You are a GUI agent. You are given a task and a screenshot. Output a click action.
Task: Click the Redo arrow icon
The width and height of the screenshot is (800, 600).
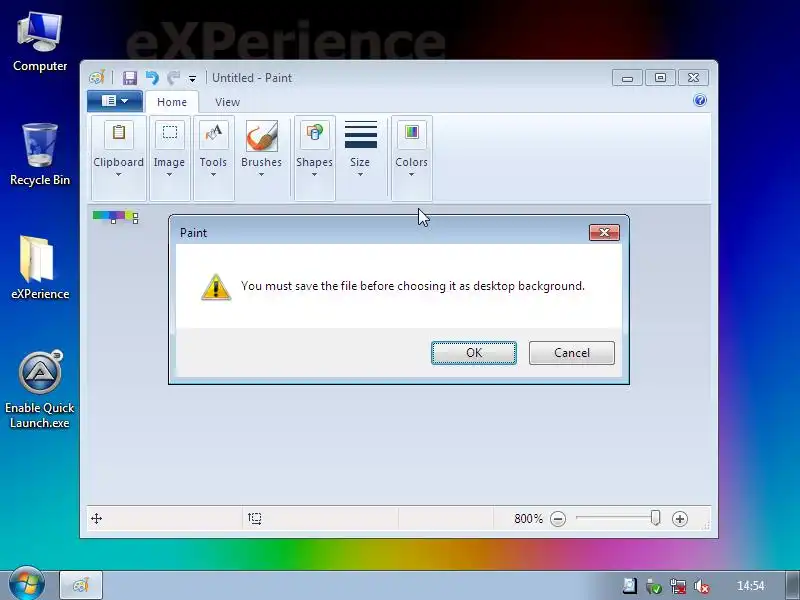173,78
